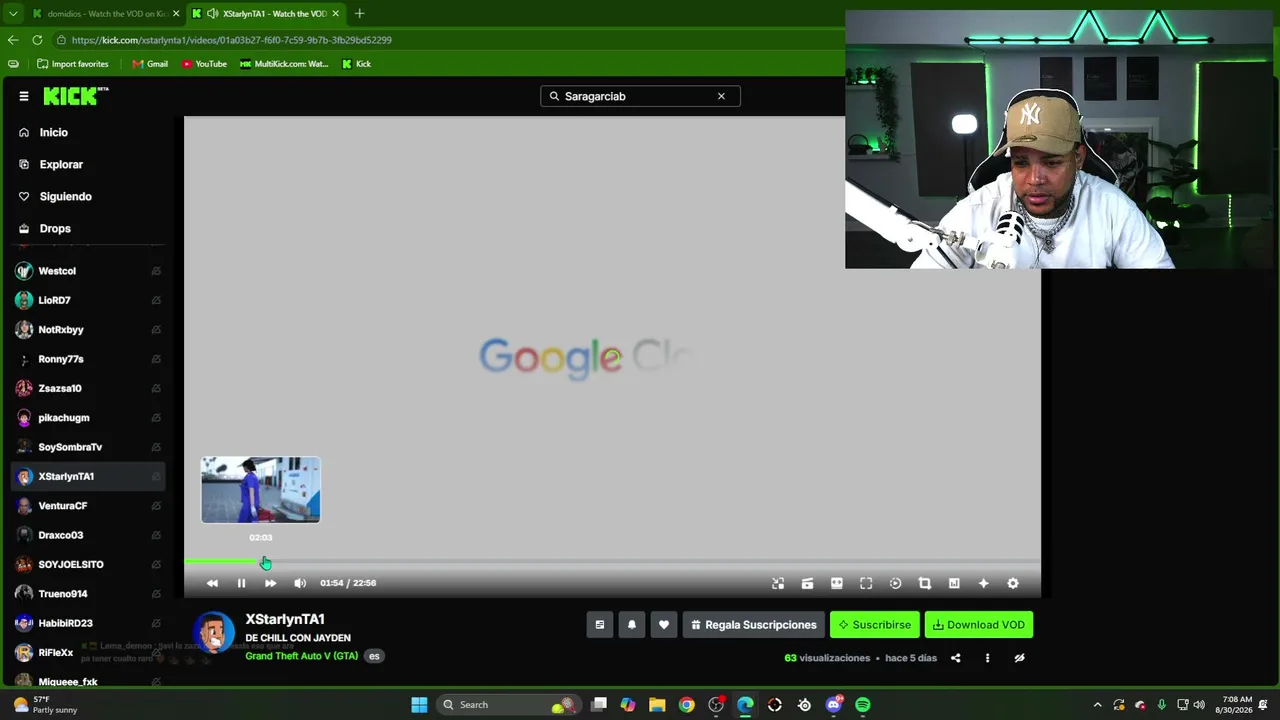The image size is (1280, 720).
Task: Open the Kick sidebar hamburger menu
Action: point(24,96)
